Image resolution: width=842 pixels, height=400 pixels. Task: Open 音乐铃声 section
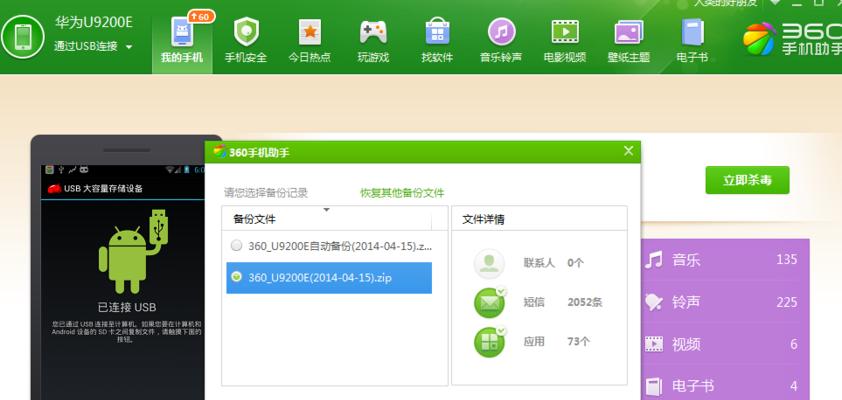click(501, 40)
